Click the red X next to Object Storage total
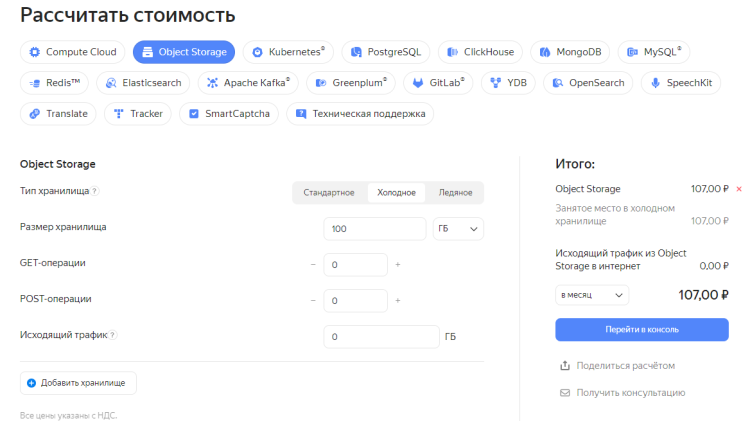Screen dimensions: 750x421 coord(739,189)
